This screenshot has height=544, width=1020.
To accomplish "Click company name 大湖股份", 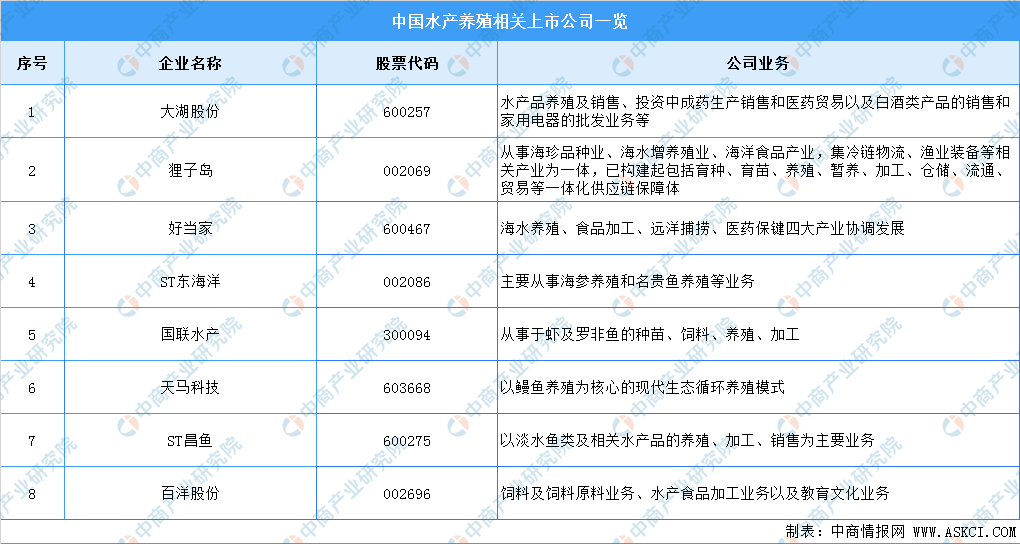I will click(x=190, y=111).
